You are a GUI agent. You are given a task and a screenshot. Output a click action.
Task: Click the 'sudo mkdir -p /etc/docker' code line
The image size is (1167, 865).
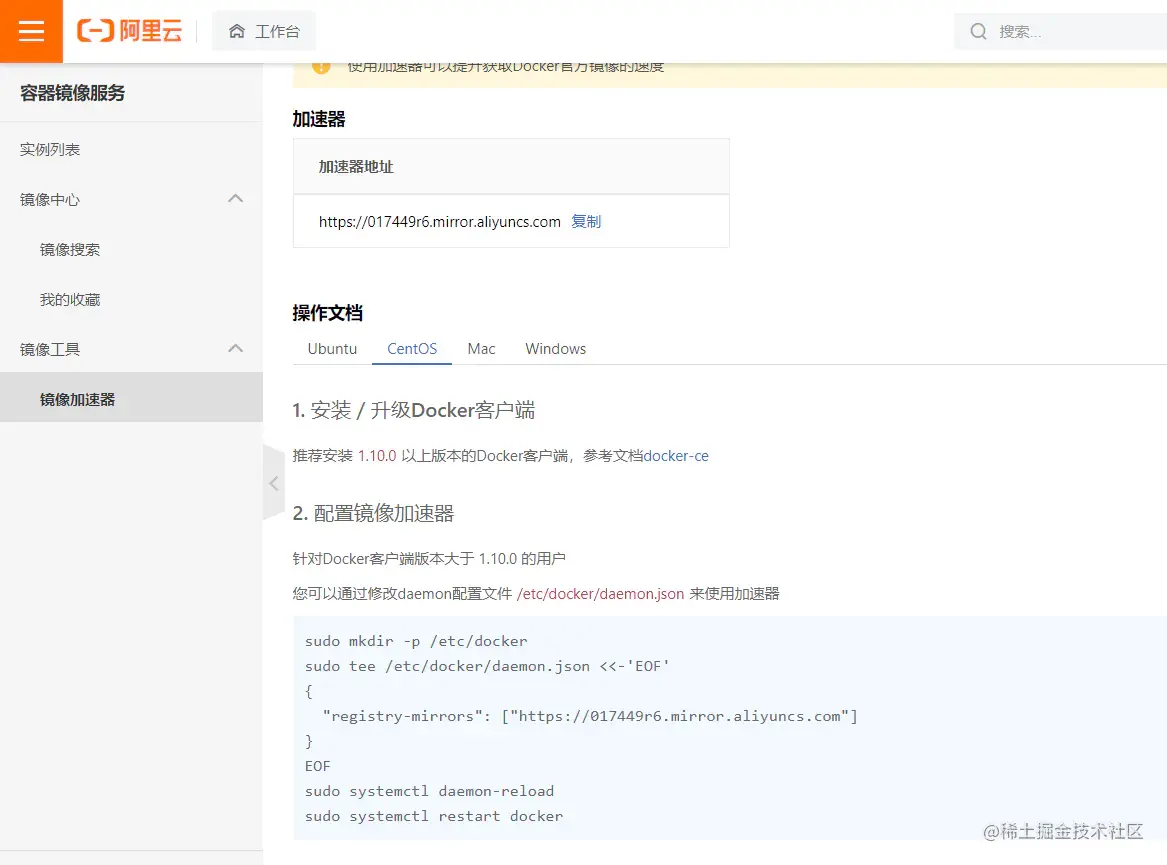[416, 641]
